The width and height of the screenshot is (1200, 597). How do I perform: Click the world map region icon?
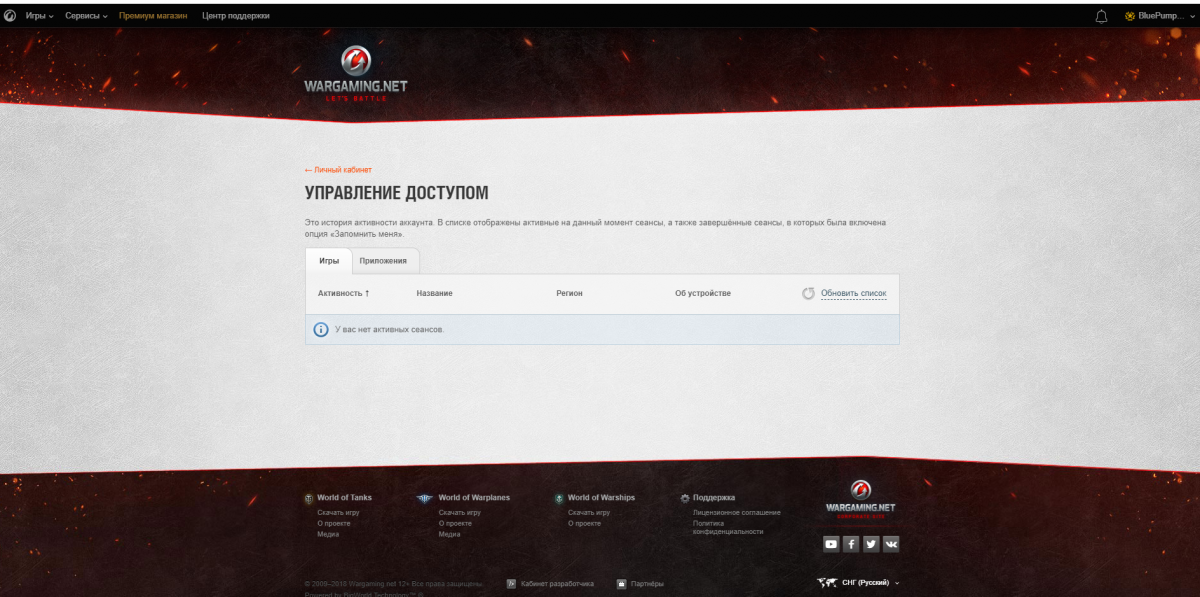827,582
